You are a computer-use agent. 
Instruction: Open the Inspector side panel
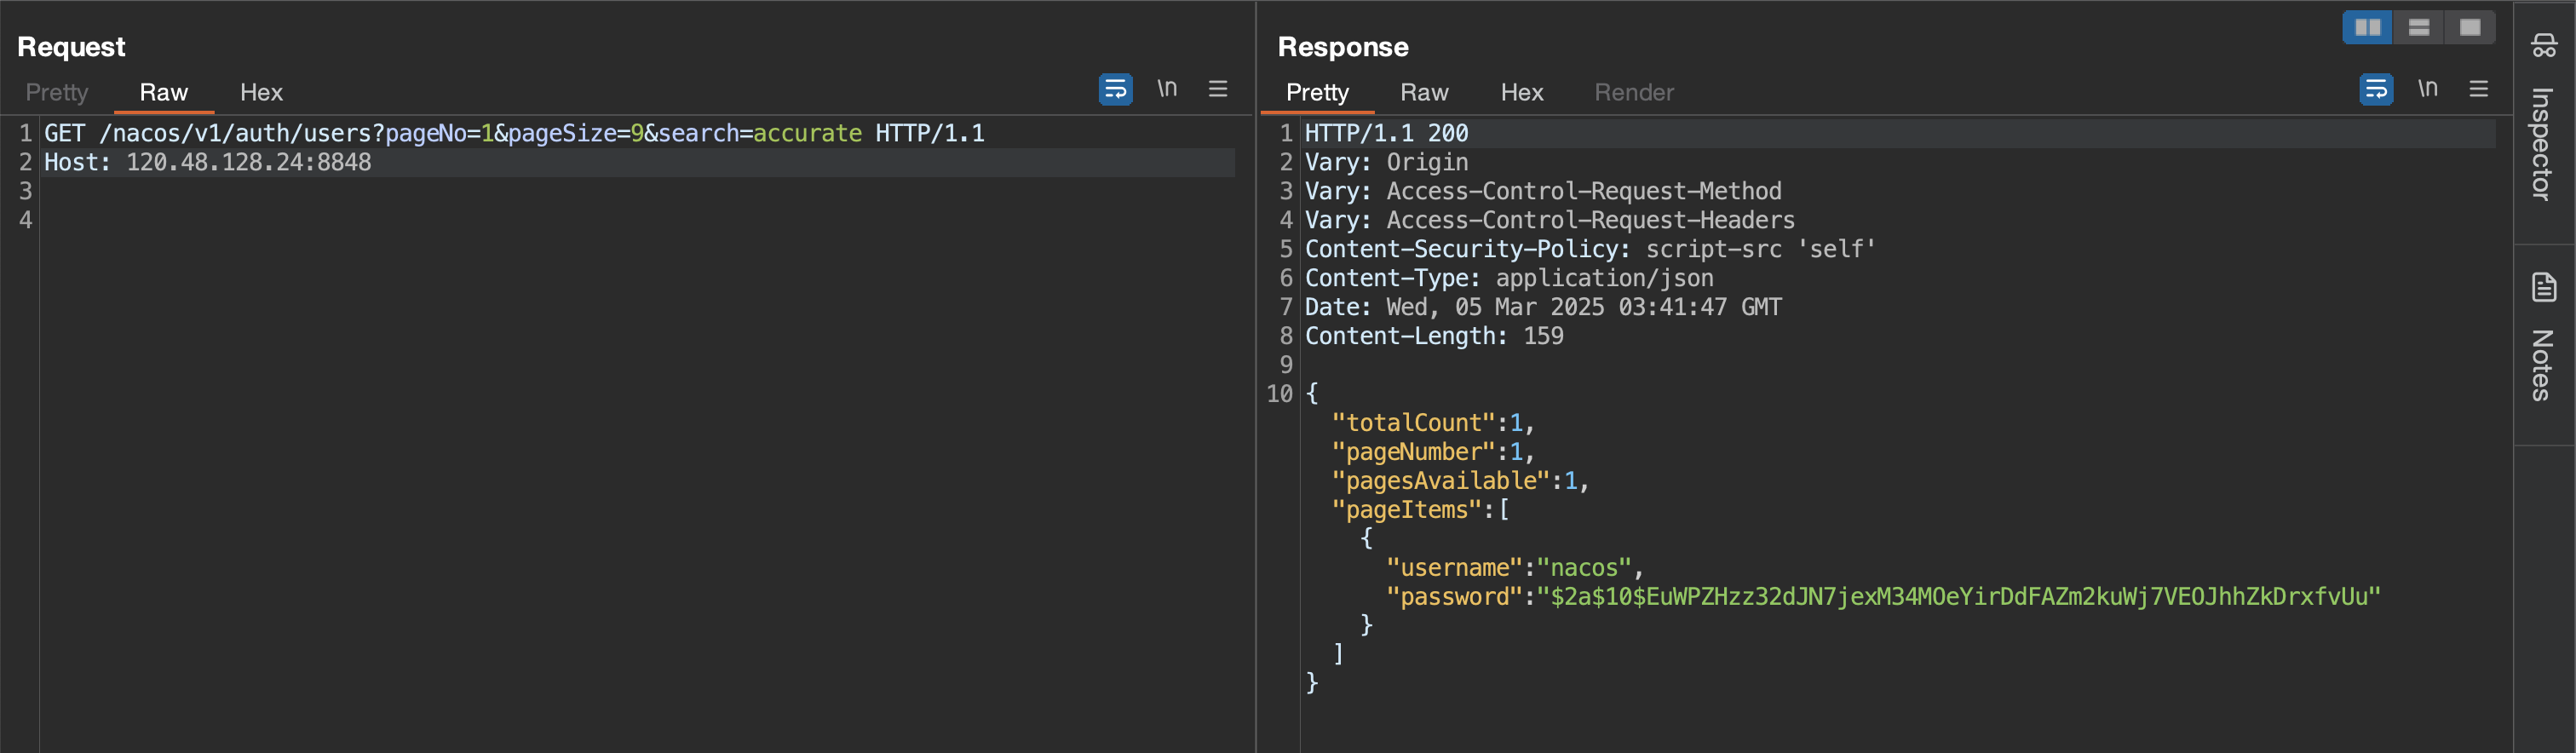coord(2544,120)
